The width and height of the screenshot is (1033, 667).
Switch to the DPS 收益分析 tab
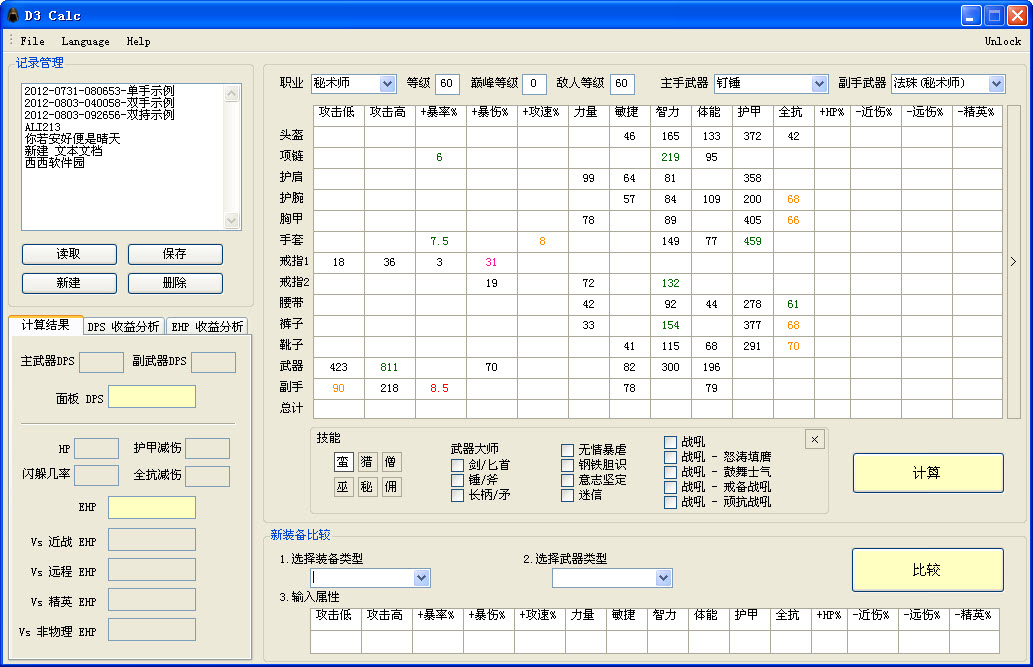click(x=123, y=327)
